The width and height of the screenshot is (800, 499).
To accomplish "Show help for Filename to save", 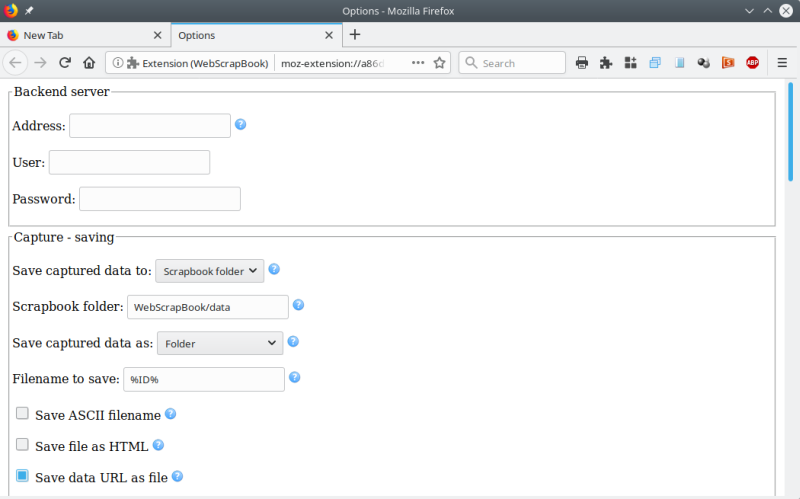I will [x=294, y=377].
